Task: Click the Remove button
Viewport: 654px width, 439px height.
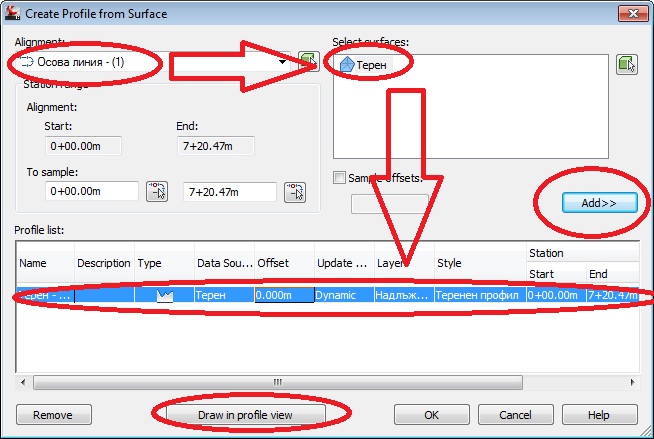Action: coord(54,415)
